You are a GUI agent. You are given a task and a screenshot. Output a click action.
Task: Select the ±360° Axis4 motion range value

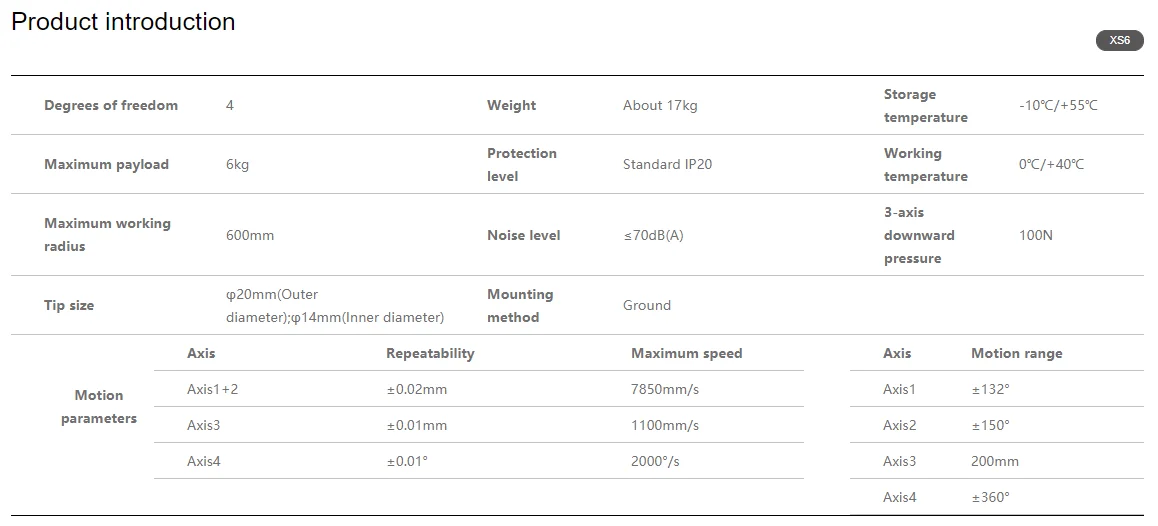pyautogui.click(x=990, y=497)
